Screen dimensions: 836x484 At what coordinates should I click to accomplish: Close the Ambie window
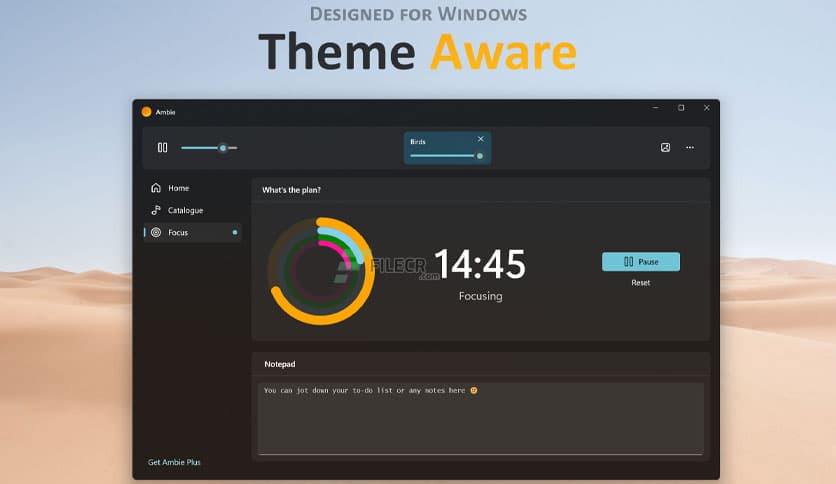[706, 108]
